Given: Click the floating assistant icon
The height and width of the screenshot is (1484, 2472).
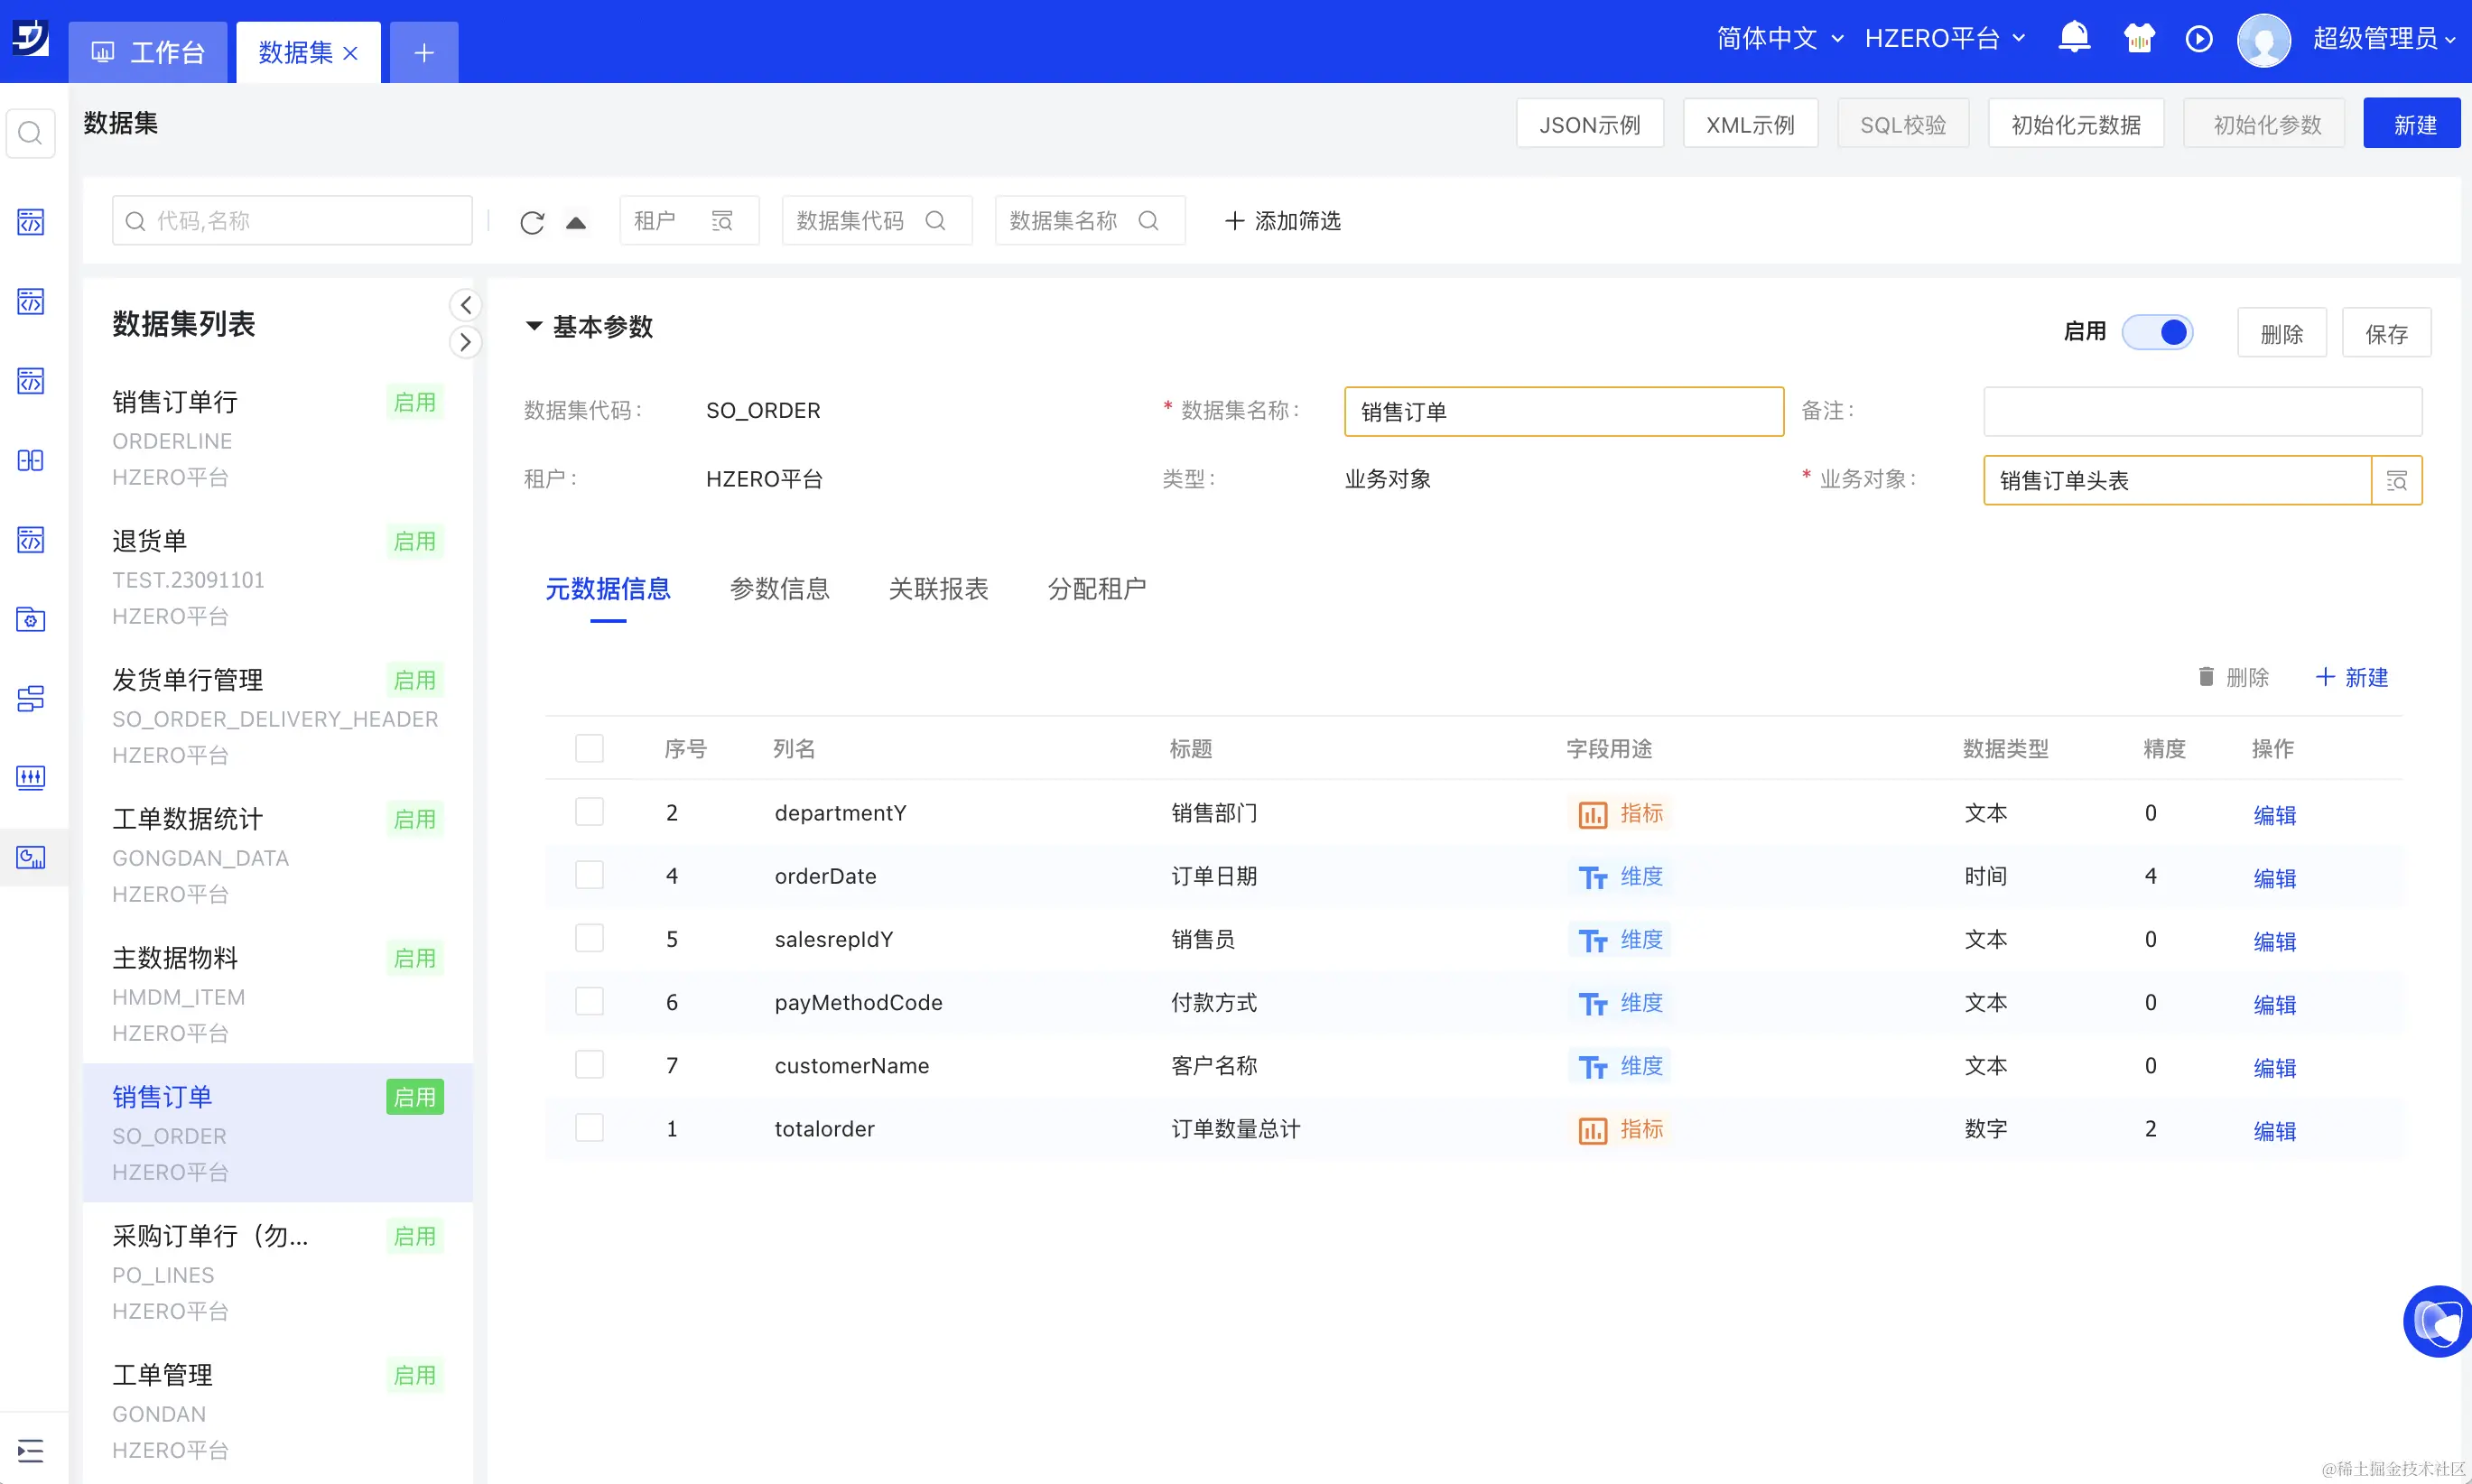Looking at the screenshot, I should tap(2438, 1322).
